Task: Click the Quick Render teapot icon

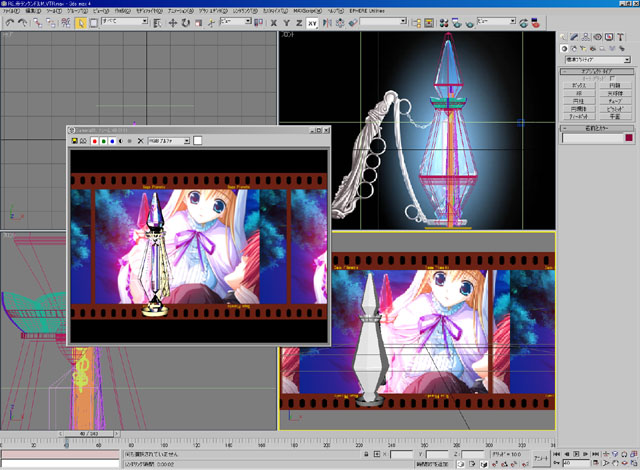Action: click(x=469, y=23)
